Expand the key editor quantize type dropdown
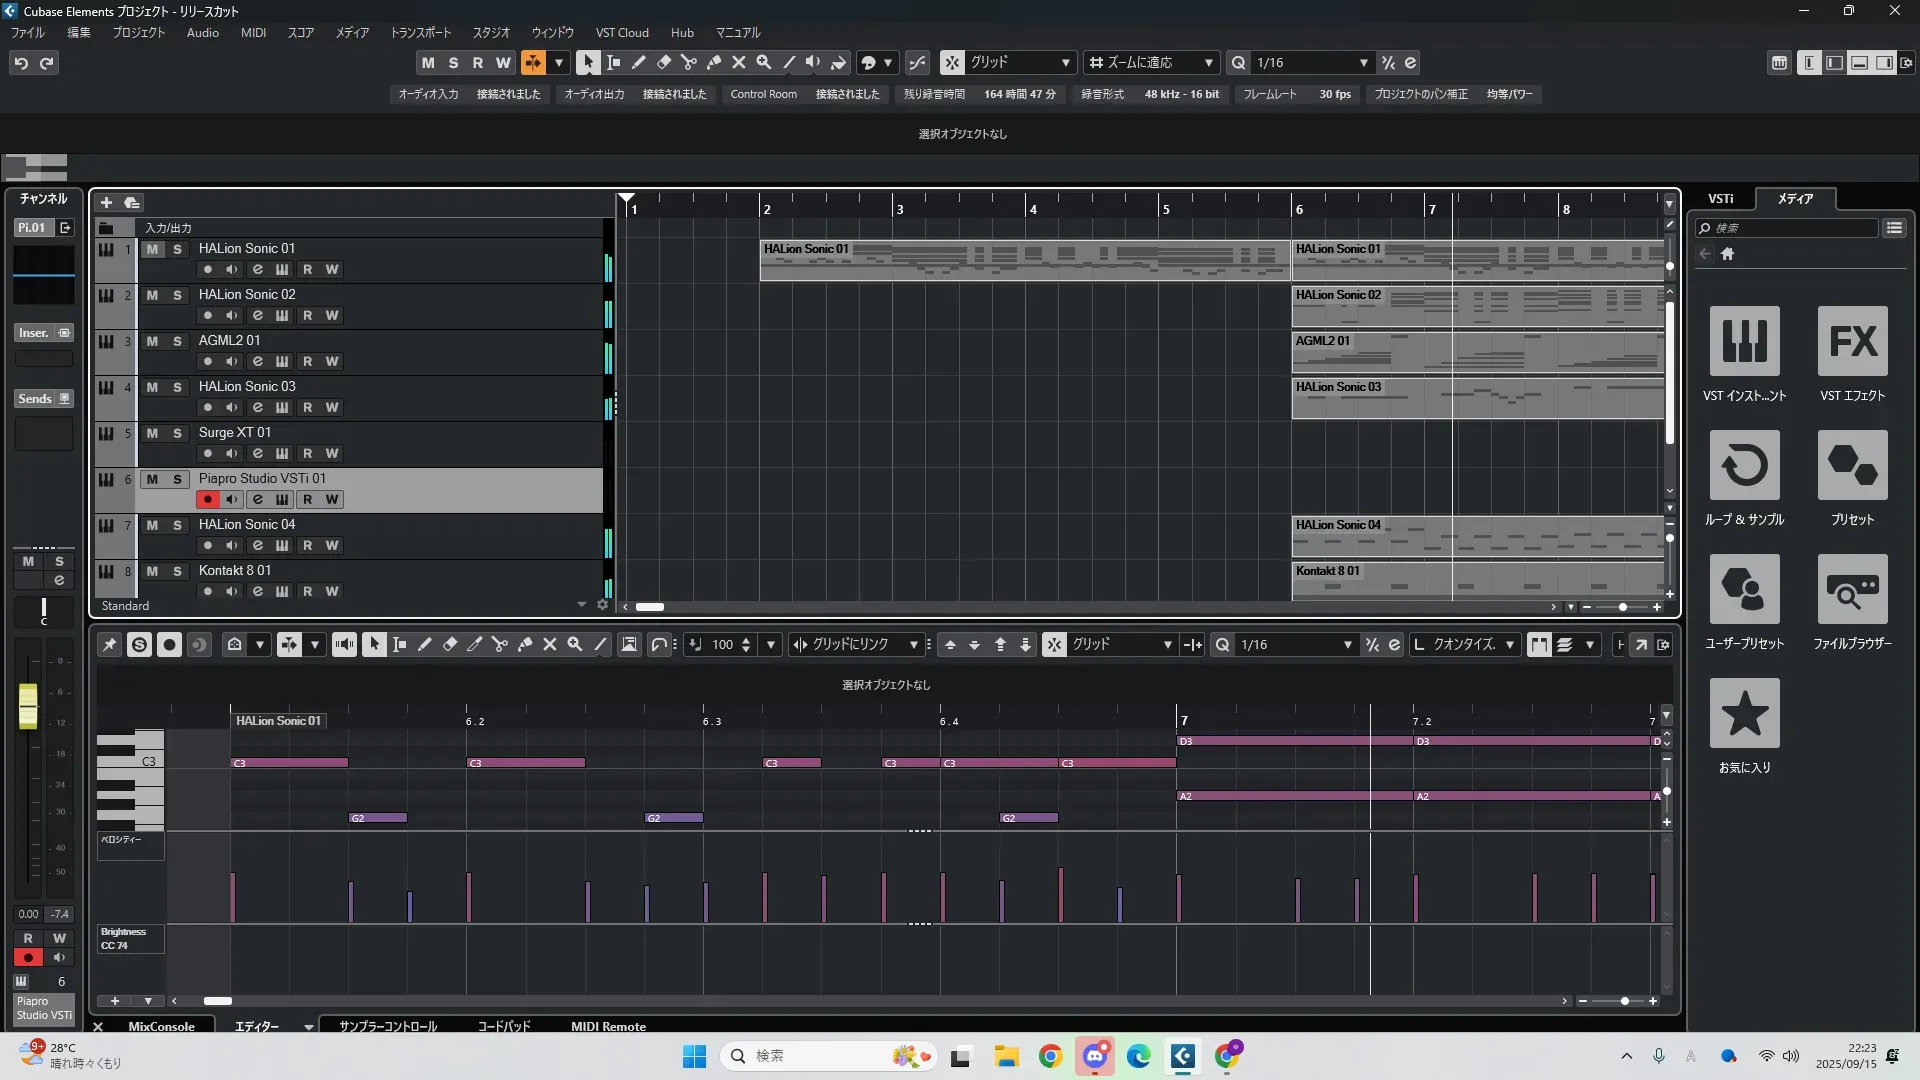 tap(1510, 645)
